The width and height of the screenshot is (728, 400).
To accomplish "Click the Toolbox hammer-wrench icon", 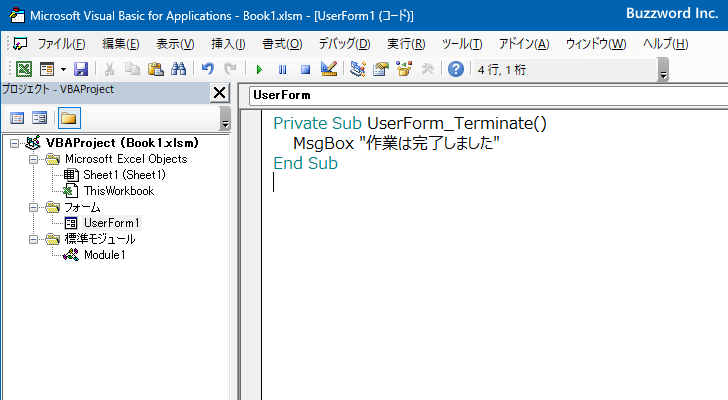I will point(427,70).
